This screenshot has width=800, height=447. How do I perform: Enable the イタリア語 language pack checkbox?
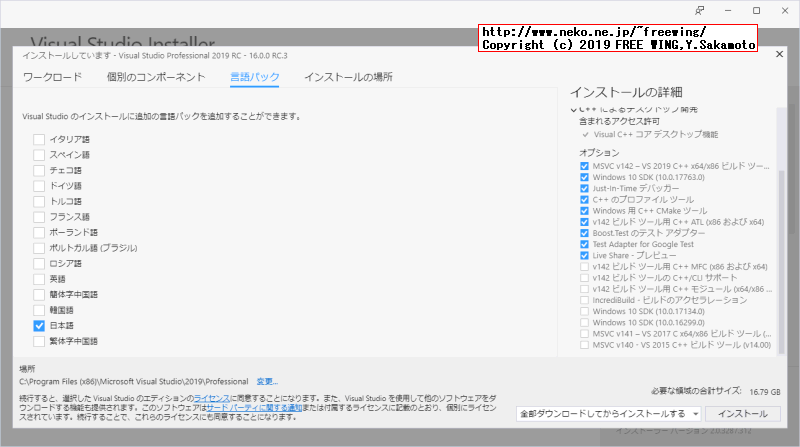[39, 139]
